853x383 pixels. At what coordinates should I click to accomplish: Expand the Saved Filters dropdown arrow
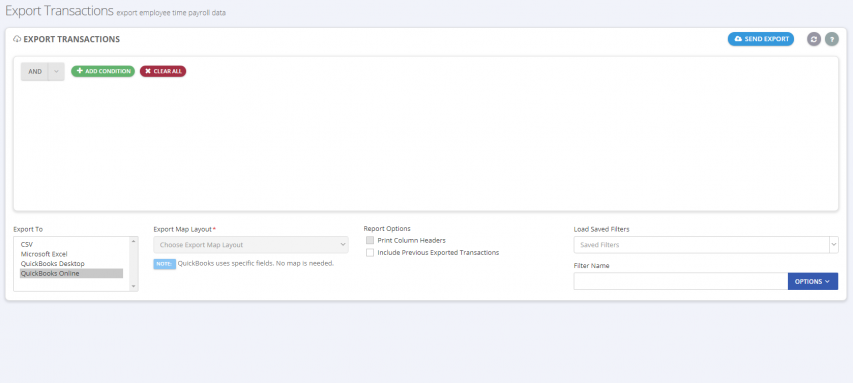834,245
